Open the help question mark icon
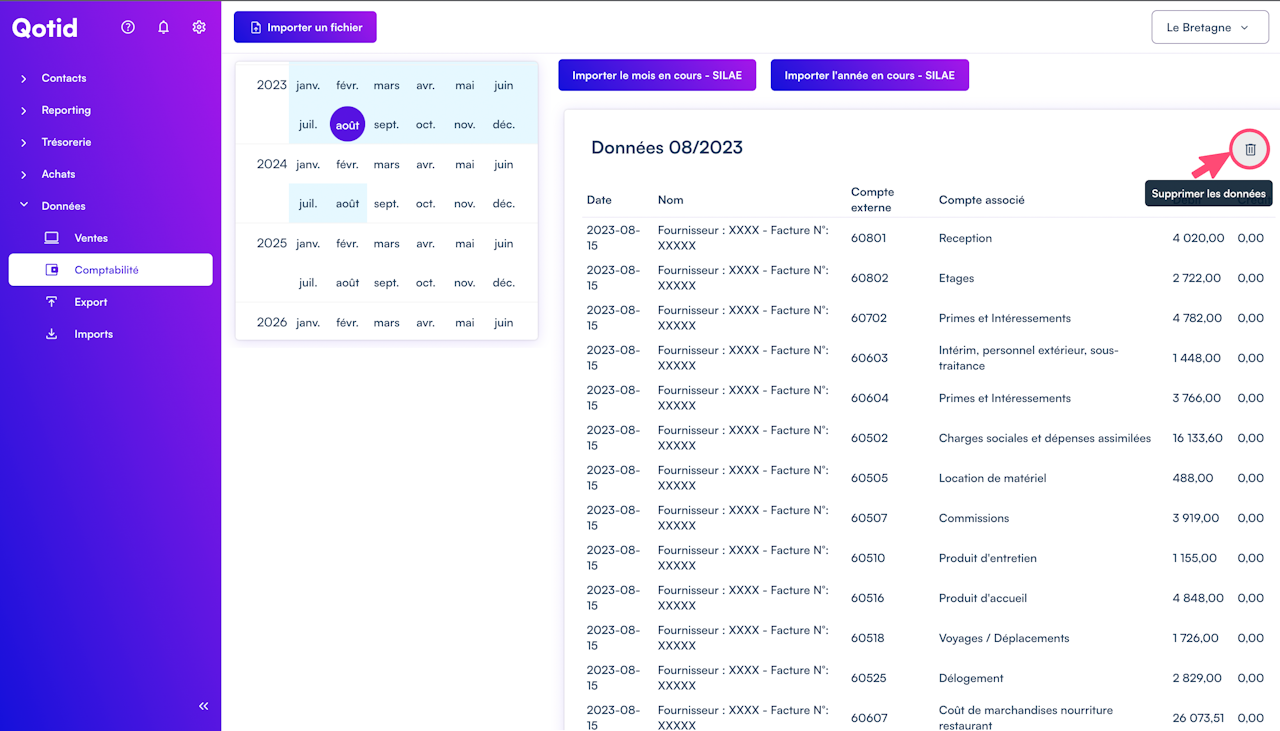 [128, 27]
